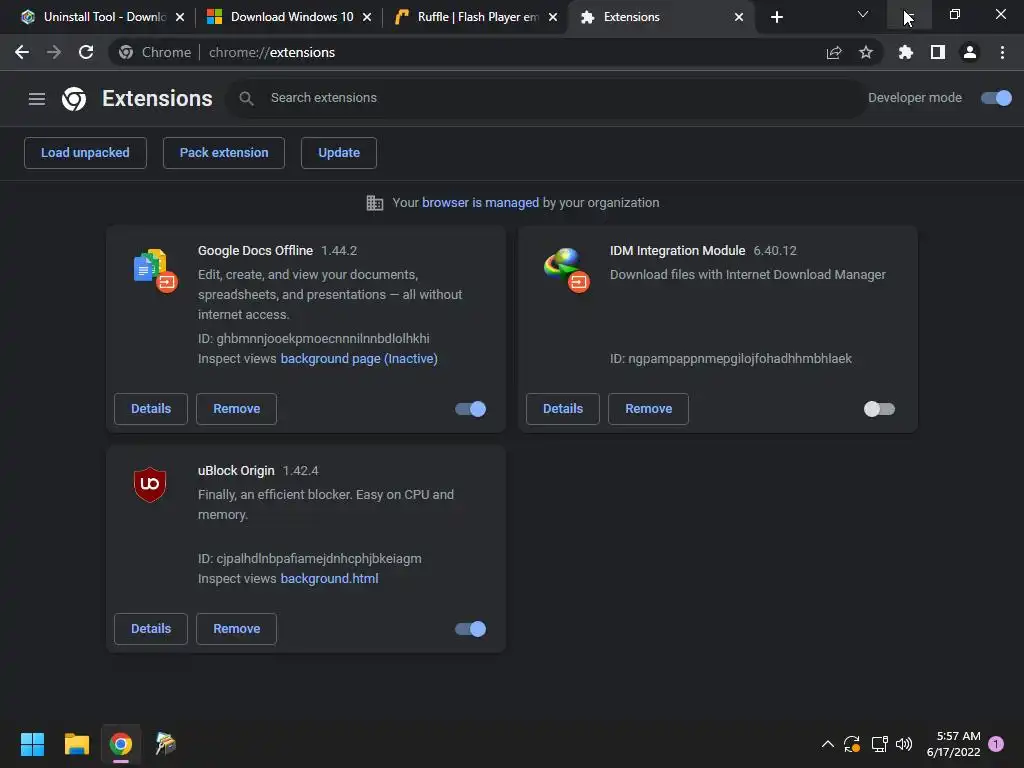Click the browser forward arrow

coord(54,52)
